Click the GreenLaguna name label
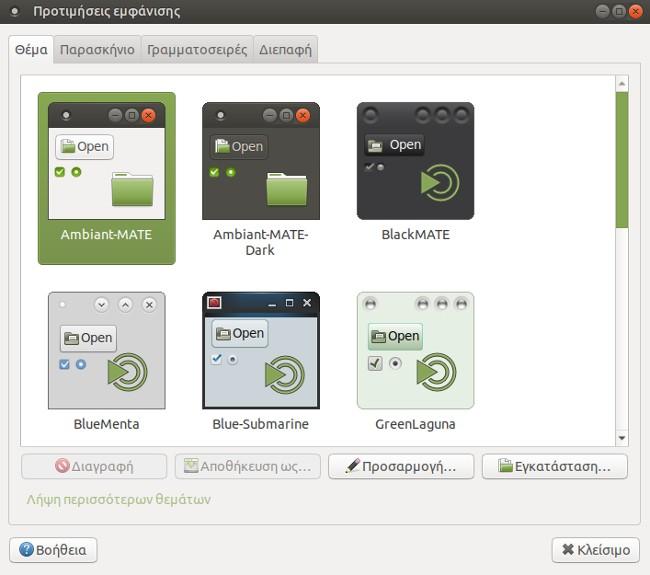This screenshot has width=650, height=575. (x=415, y=425)
